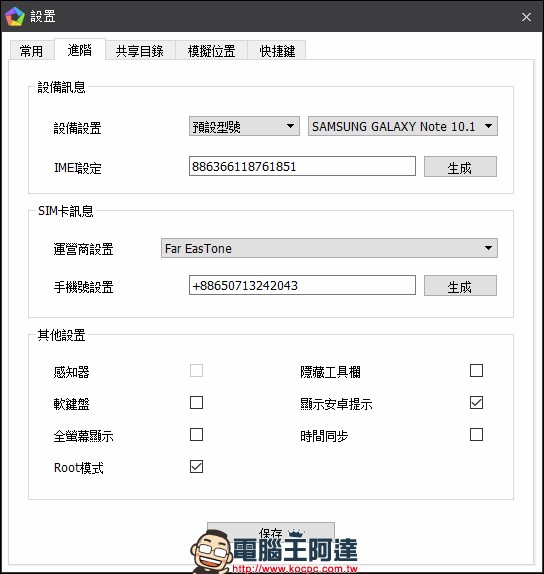Image resolution: width=544 pixels, height=574 pixels.
Task: Generate a new IMEI with 生成 button
Action: 460,167
